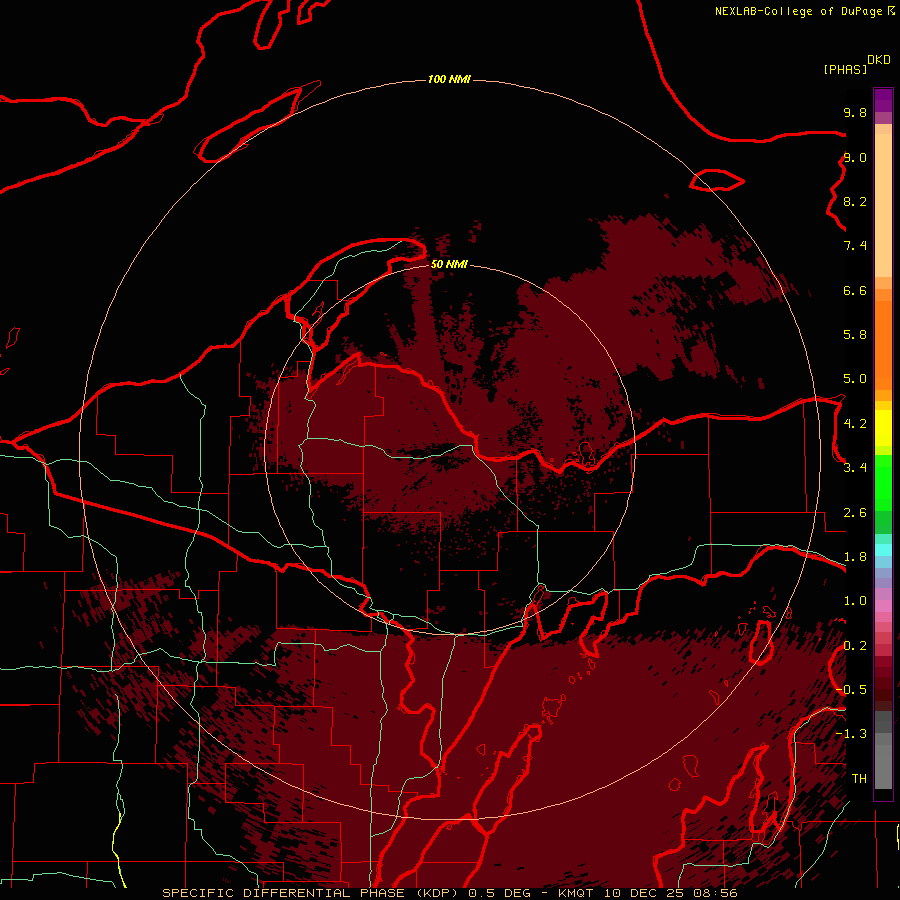Click the 2.6 scale value

pos(855,513)
